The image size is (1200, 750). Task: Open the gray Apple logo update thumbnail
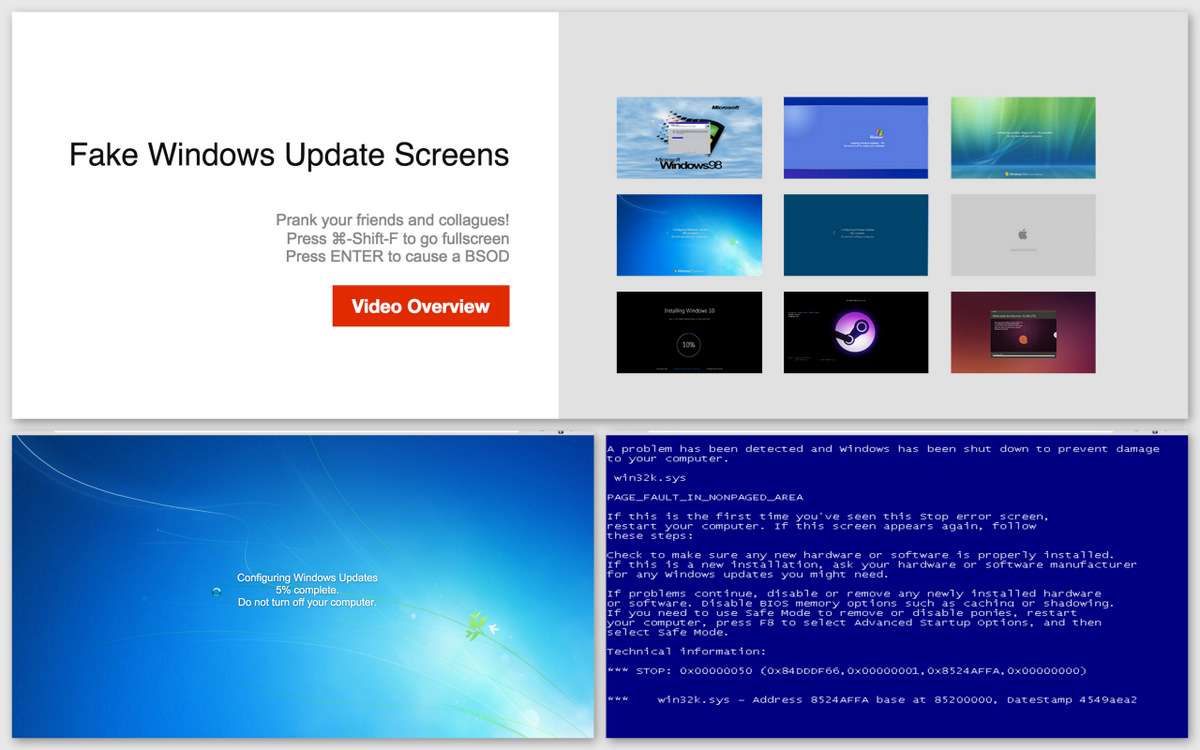[1023, 235]
